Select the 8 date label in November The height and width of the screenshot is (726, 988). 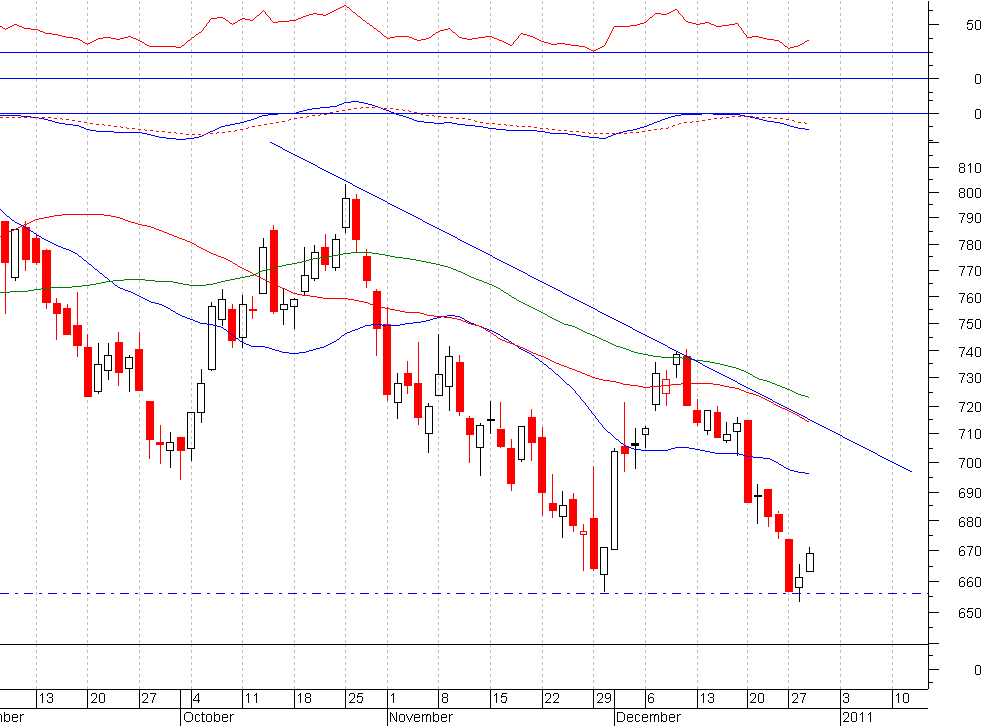point(445,698)
